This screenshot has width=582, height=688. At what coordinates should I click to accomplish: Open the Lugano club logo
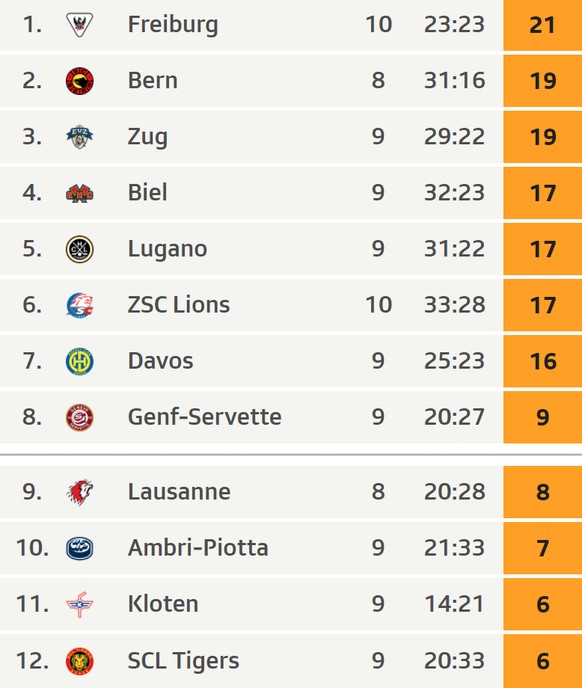(x=79, y=249)
